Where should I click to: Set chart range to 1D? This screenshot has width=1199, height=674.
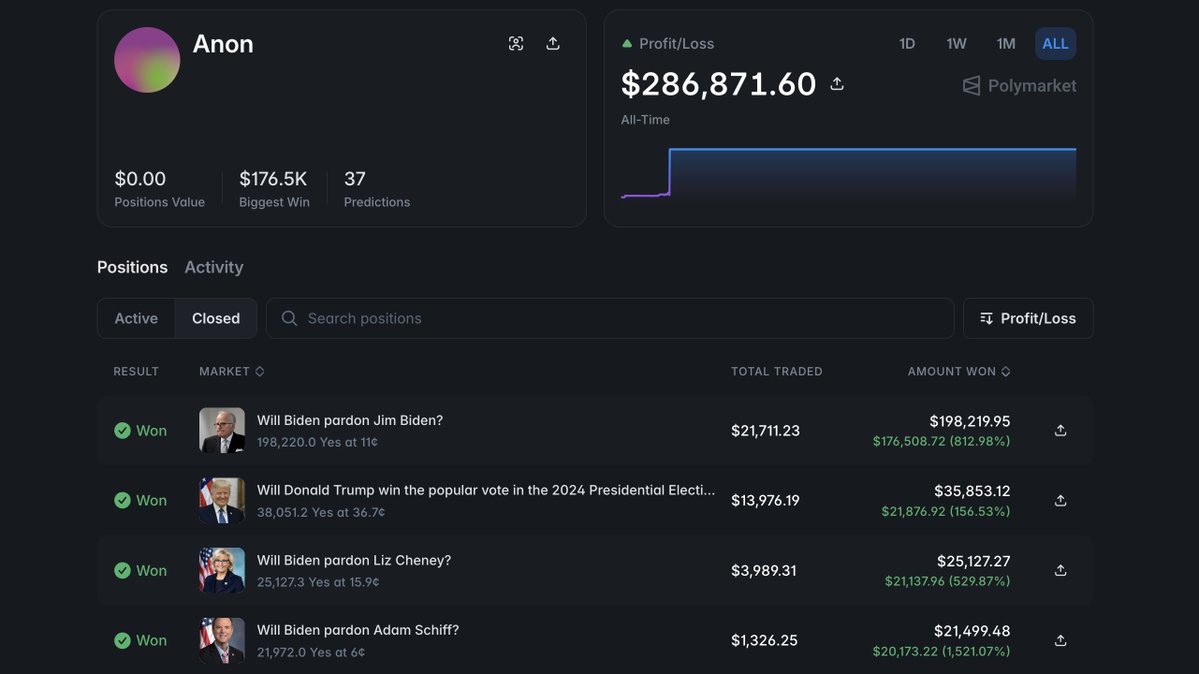(x=907, y=43)
